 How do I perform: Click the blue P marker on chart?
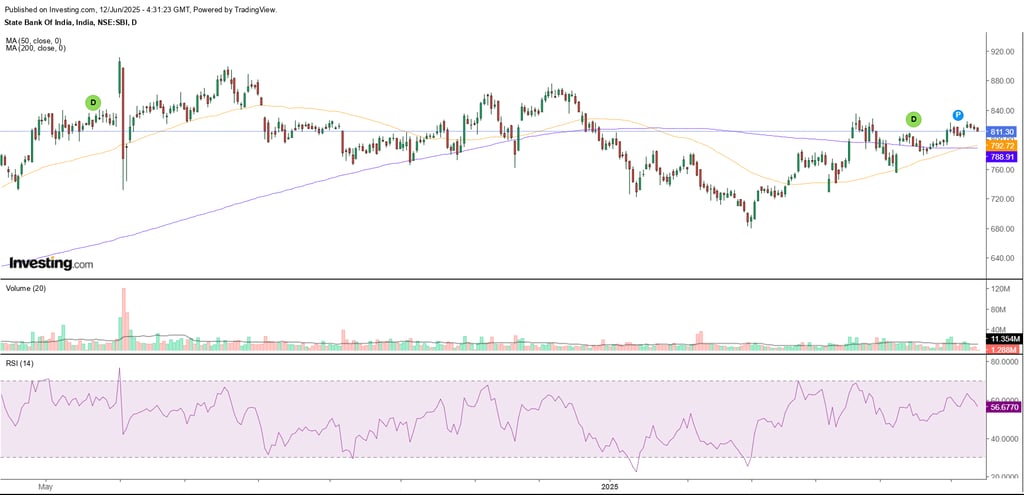958,116
